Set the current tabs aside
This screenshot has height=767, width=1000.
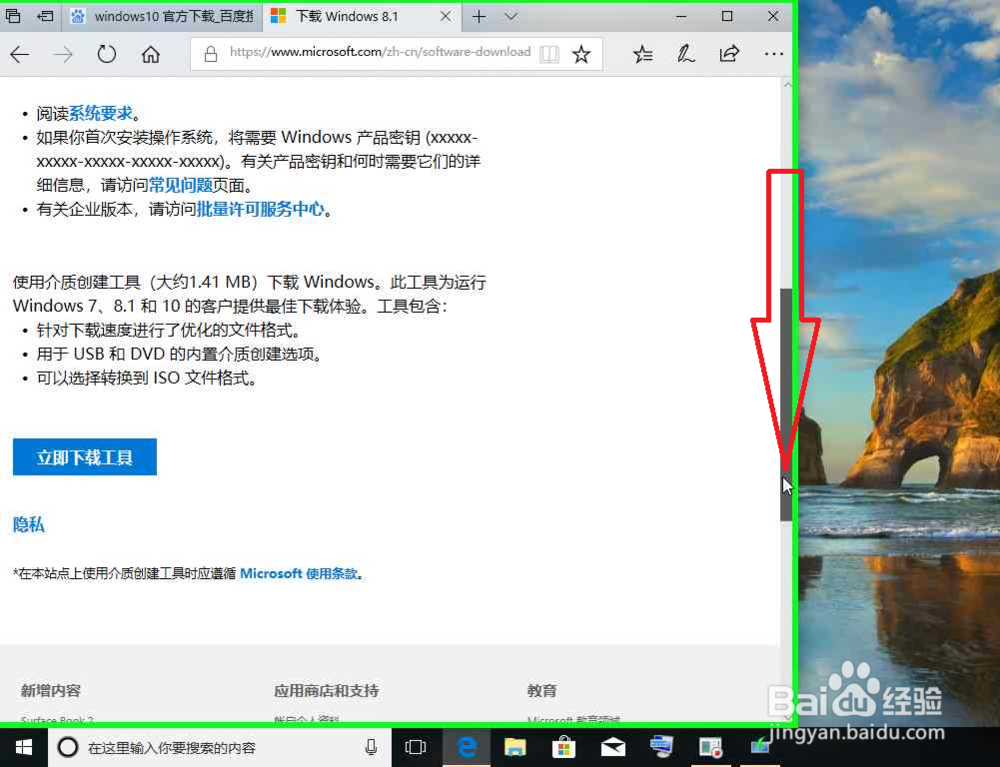[x=45, y=16]
